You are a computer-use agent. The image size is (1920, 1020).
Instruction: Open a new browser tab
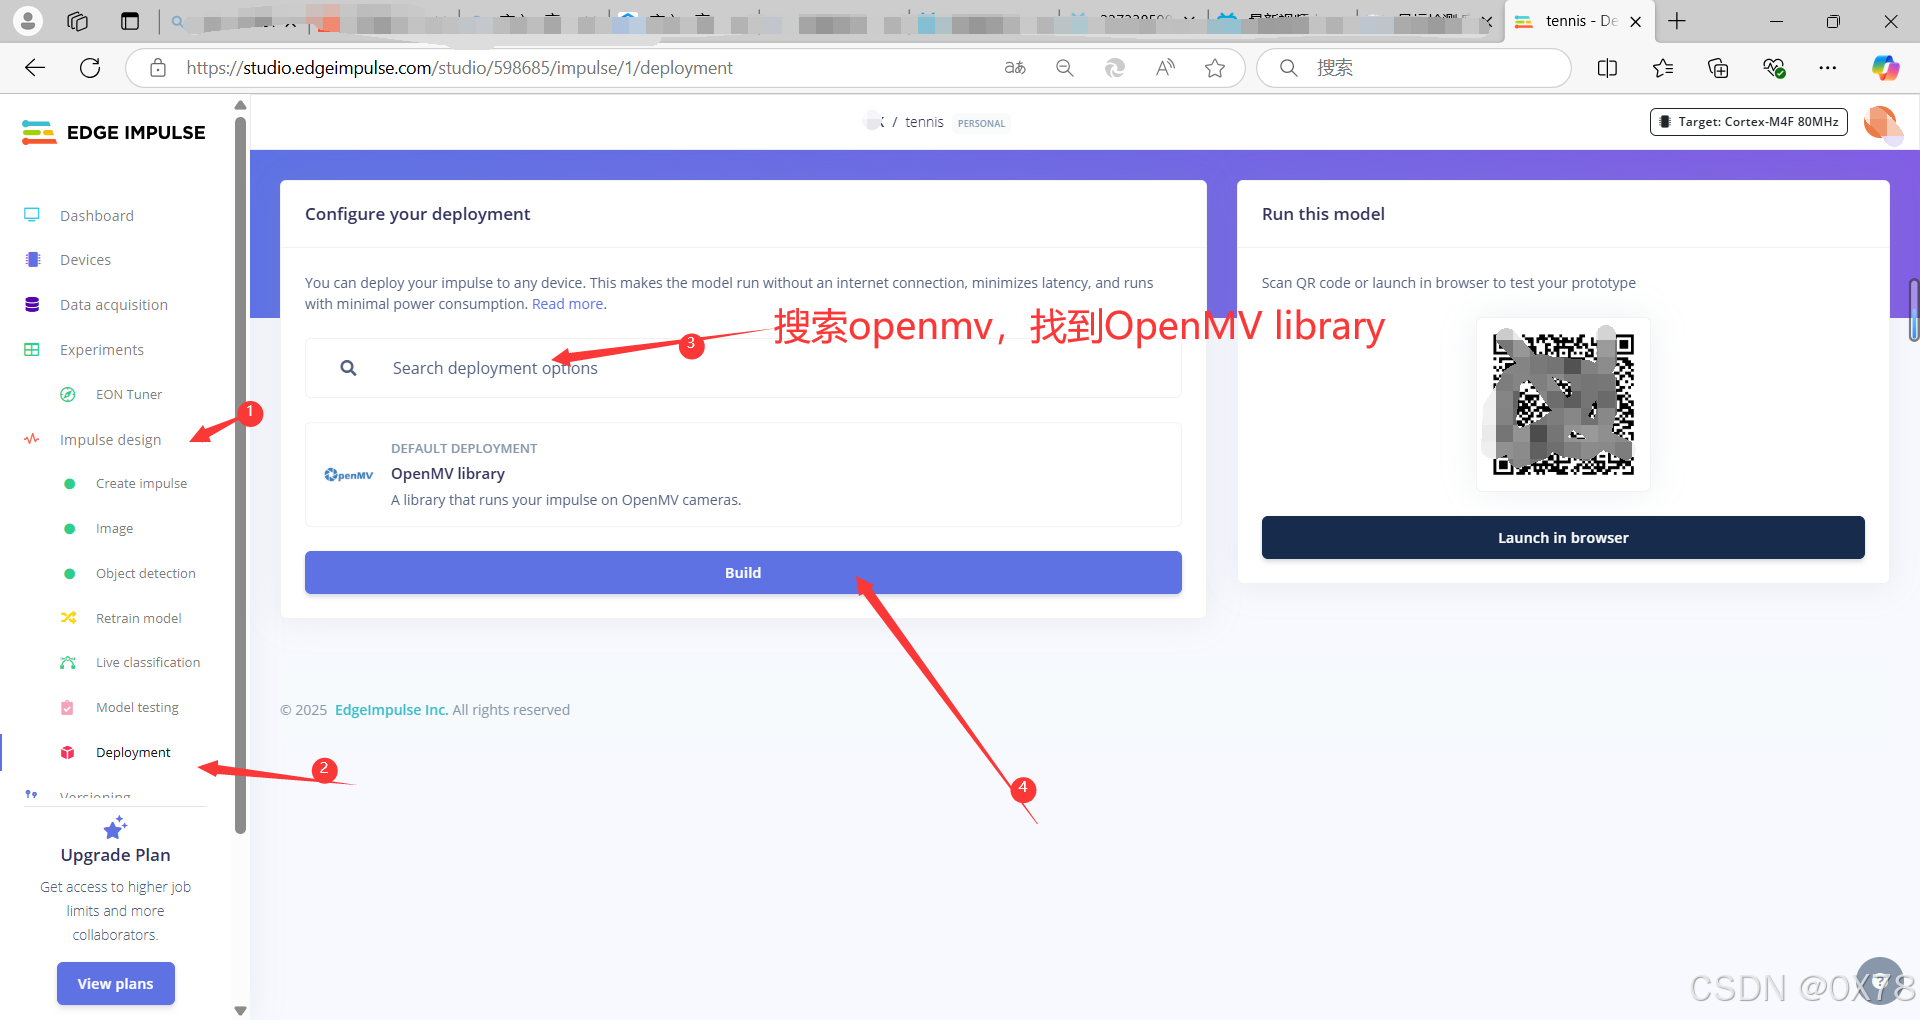click(1677, 21)
